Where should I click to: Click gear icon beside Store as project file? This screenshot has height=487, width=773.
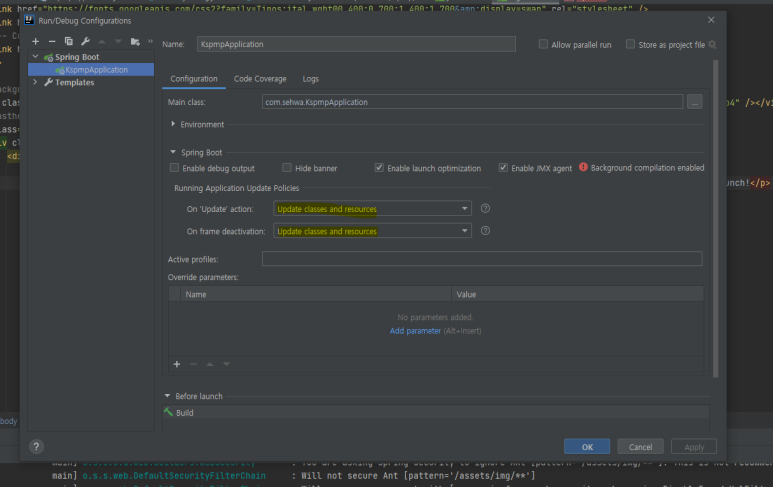[712, 44]
